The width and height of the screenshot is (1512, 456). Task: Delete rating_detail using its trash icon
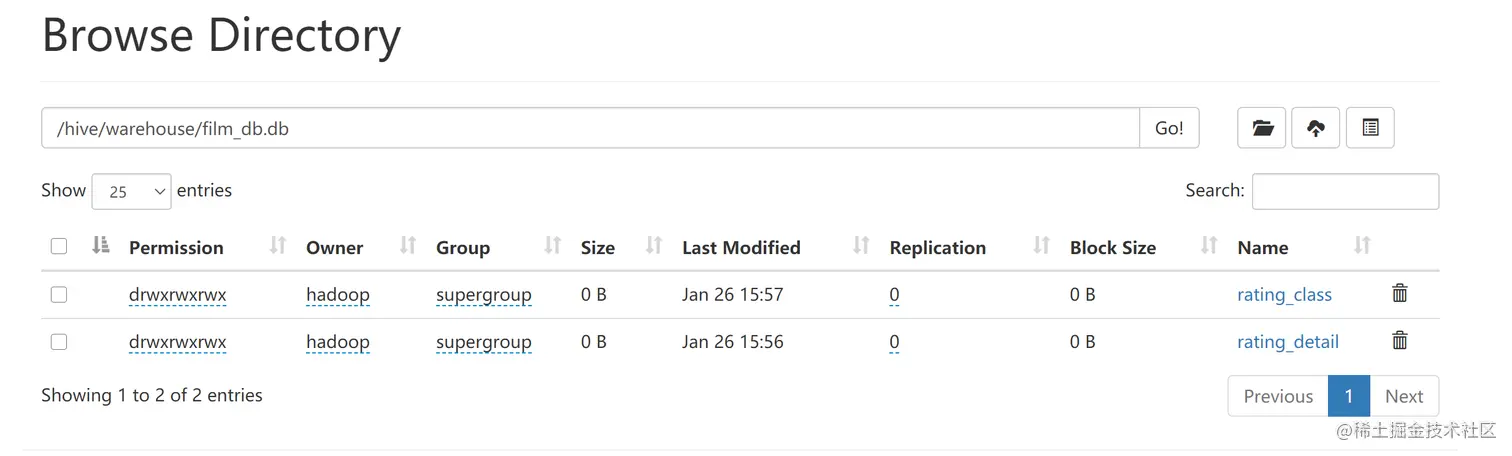1400,340
